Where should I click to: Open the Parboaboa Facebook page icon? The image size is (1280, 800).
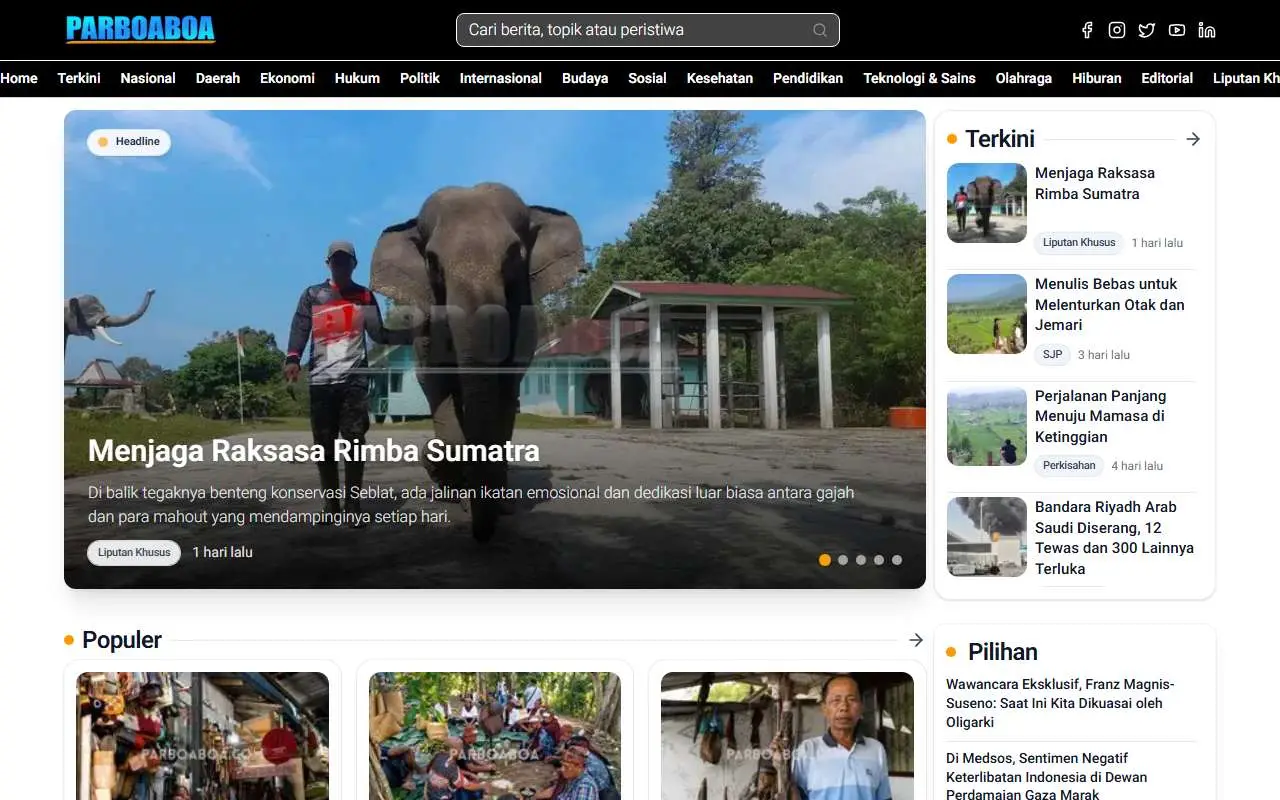click(1087, 30)
